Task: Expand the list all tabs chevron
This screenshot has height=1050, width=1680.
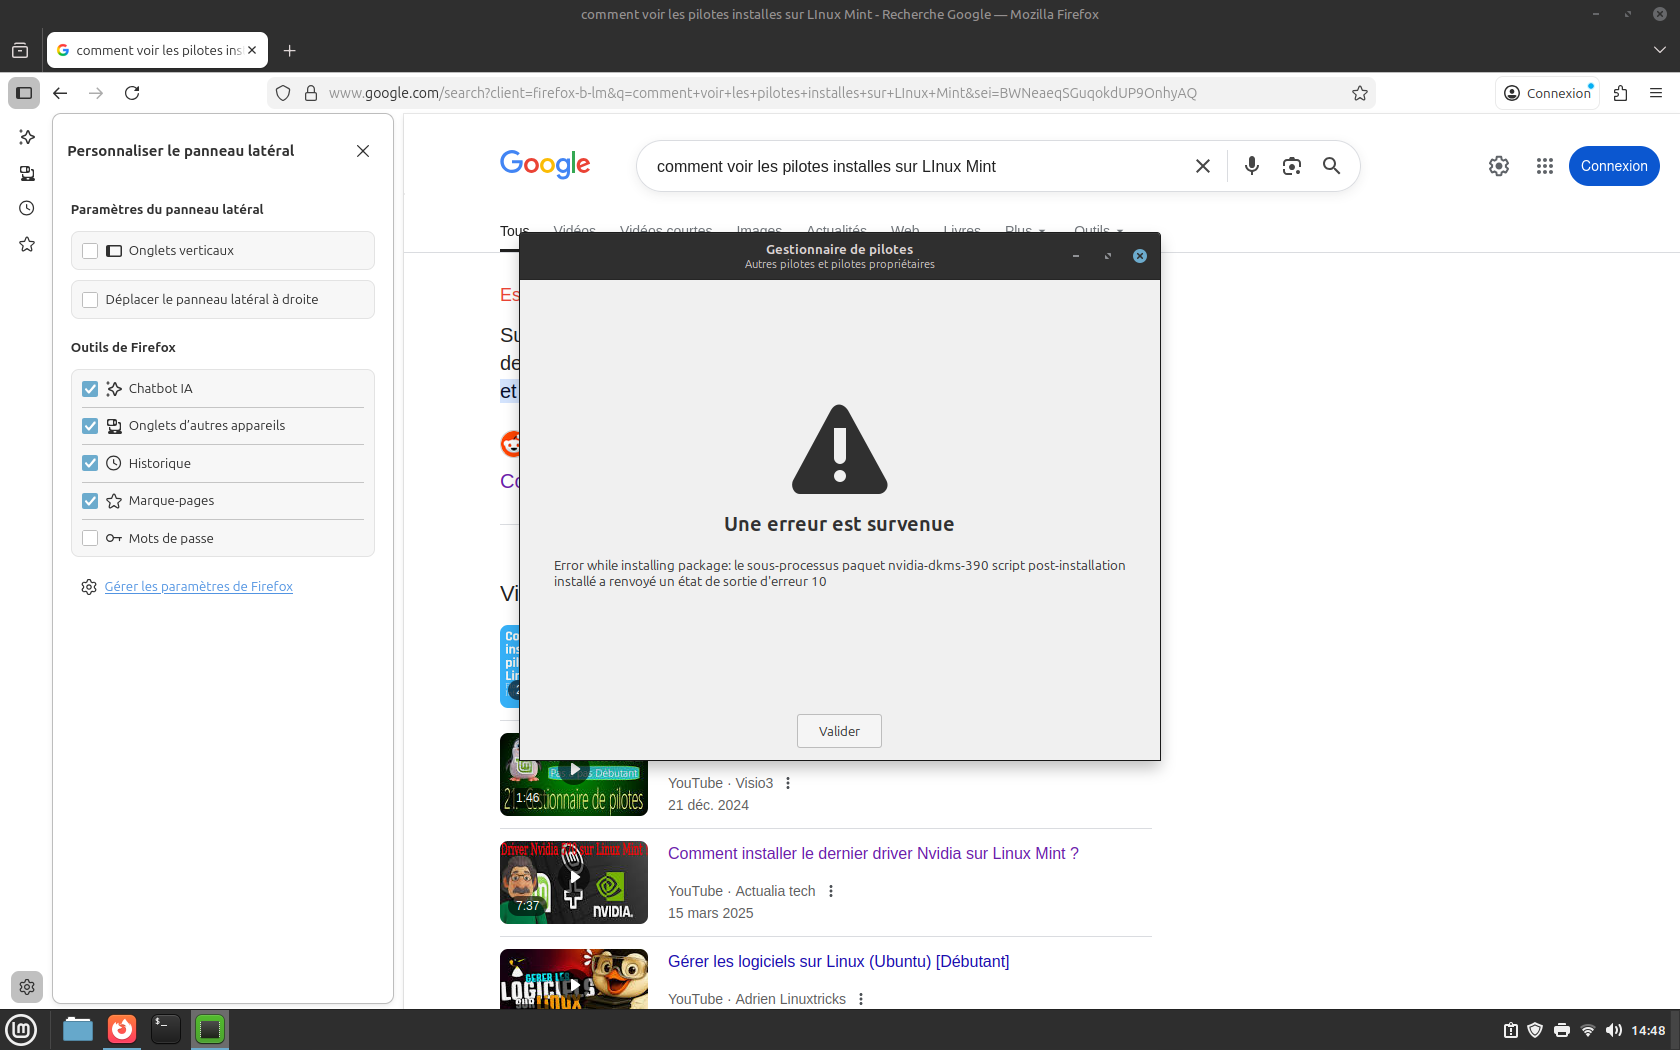Action: tap(1659, 50)
